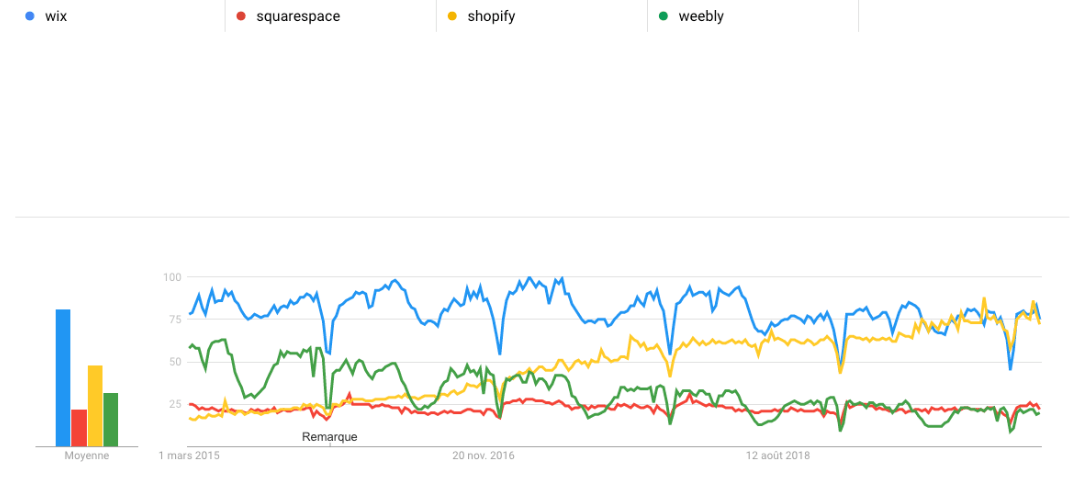1071x492 pixels.
Task: Click the green dot beside weebly
Action: 663,16
